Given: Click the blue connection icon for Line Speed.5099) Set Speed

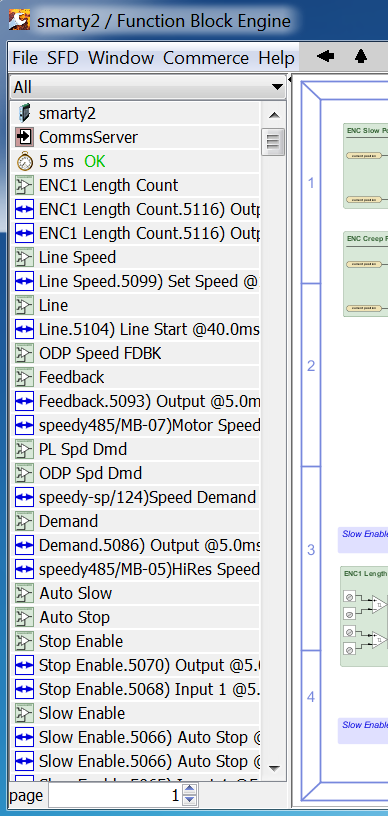Looking at the screenshot, I should (x=24, y=281).
